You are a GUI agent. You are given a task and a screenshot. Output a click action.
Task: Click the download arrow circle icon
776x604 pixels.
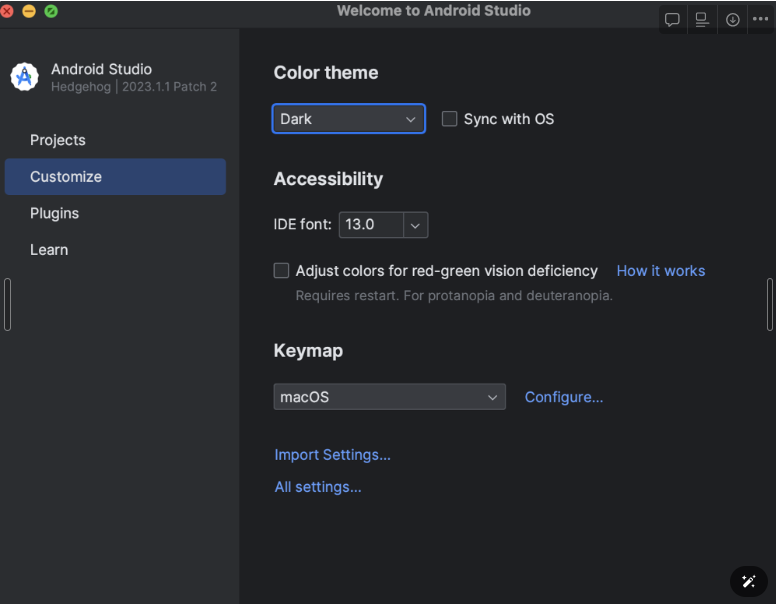click(x=732, y=20)
